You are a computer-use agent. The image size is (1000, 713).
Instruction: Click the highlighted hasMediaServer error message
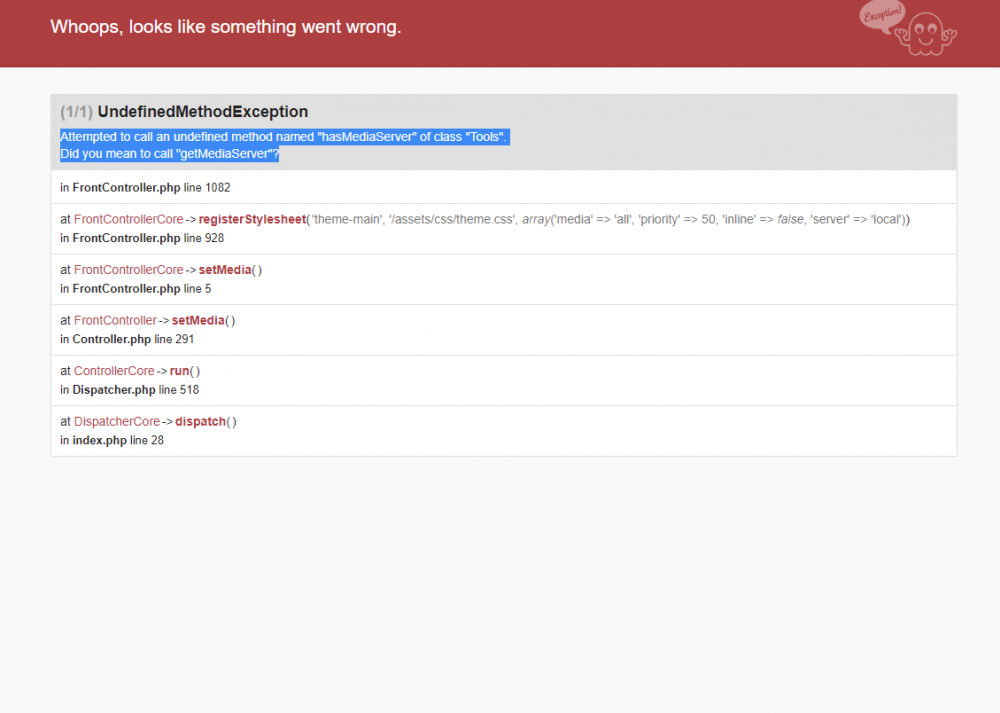click(283, 137)
